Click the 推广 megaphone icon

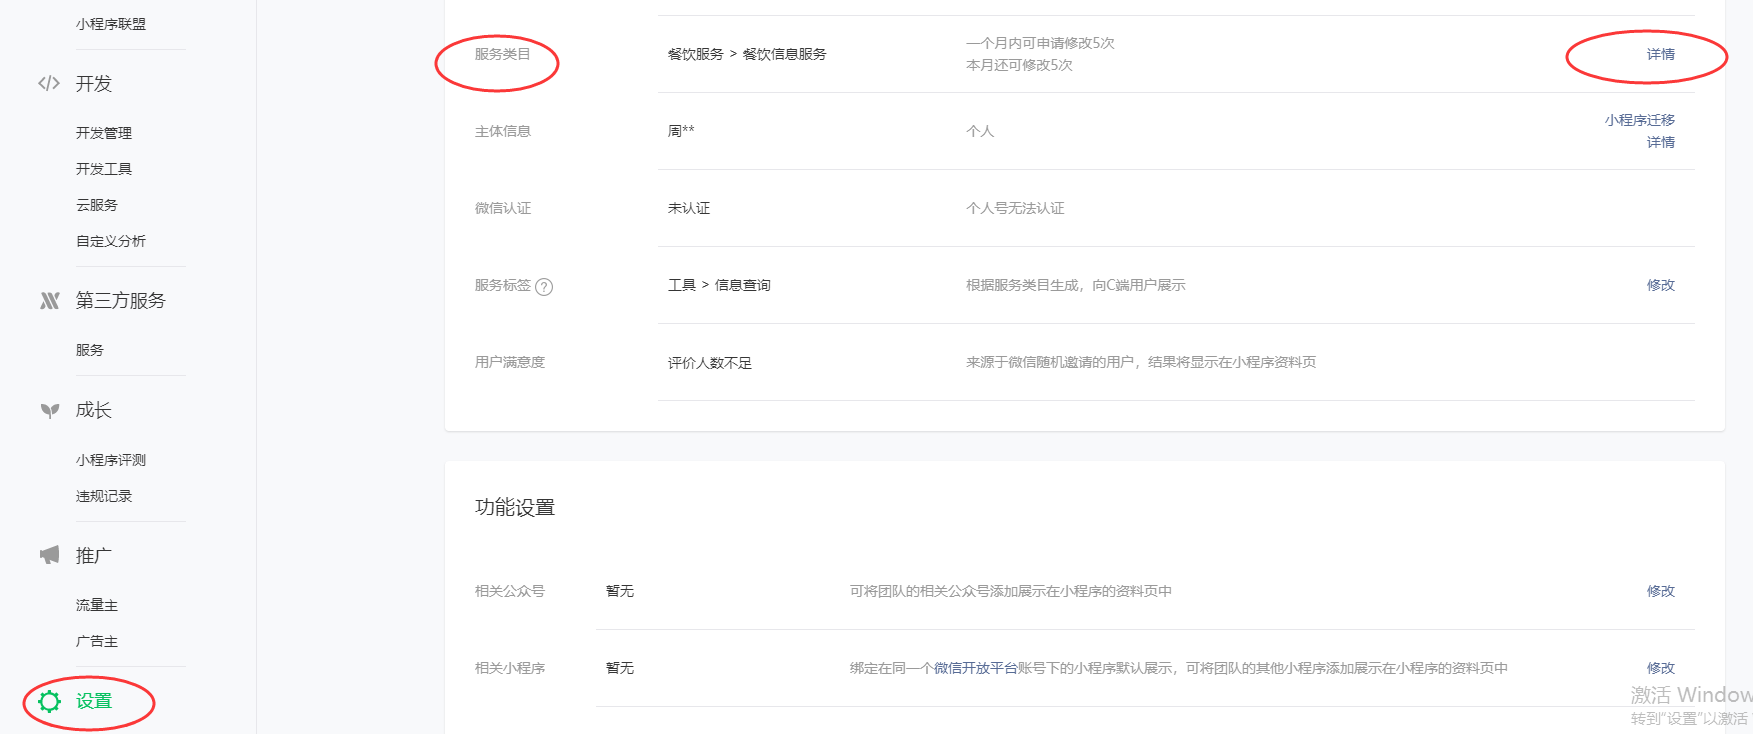(x=49, y=555)
